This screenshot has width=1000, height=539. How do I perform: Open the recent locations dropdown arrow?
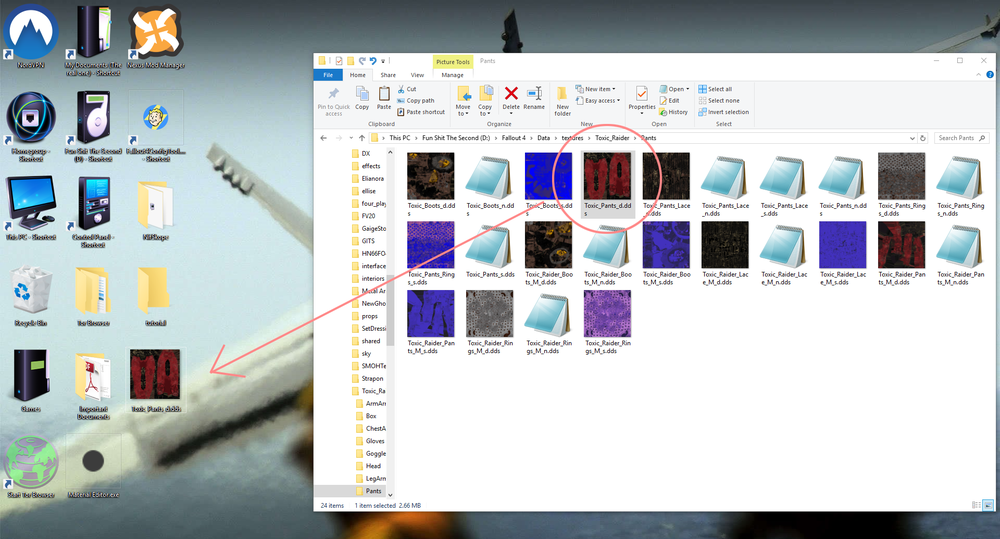coord(350,138)
